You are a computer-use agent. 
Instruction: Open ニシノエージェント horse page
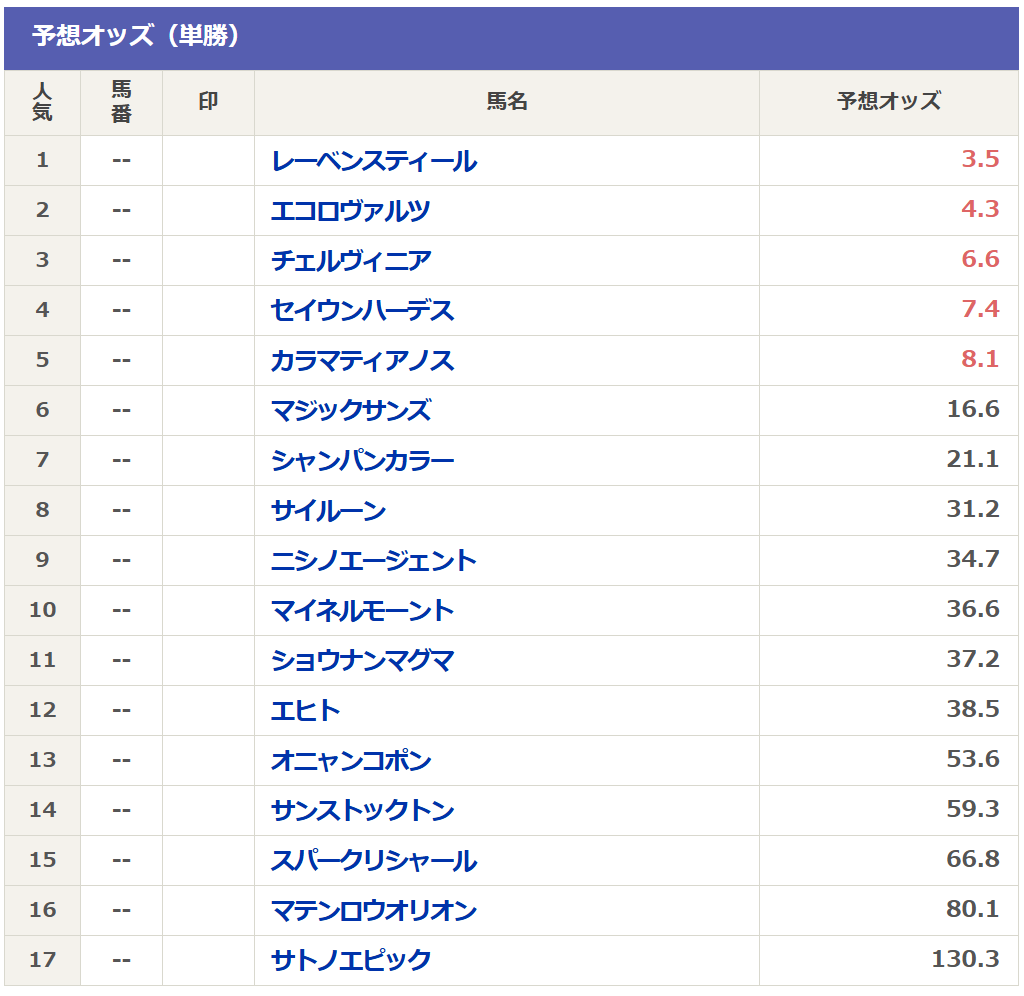point(373,561)
